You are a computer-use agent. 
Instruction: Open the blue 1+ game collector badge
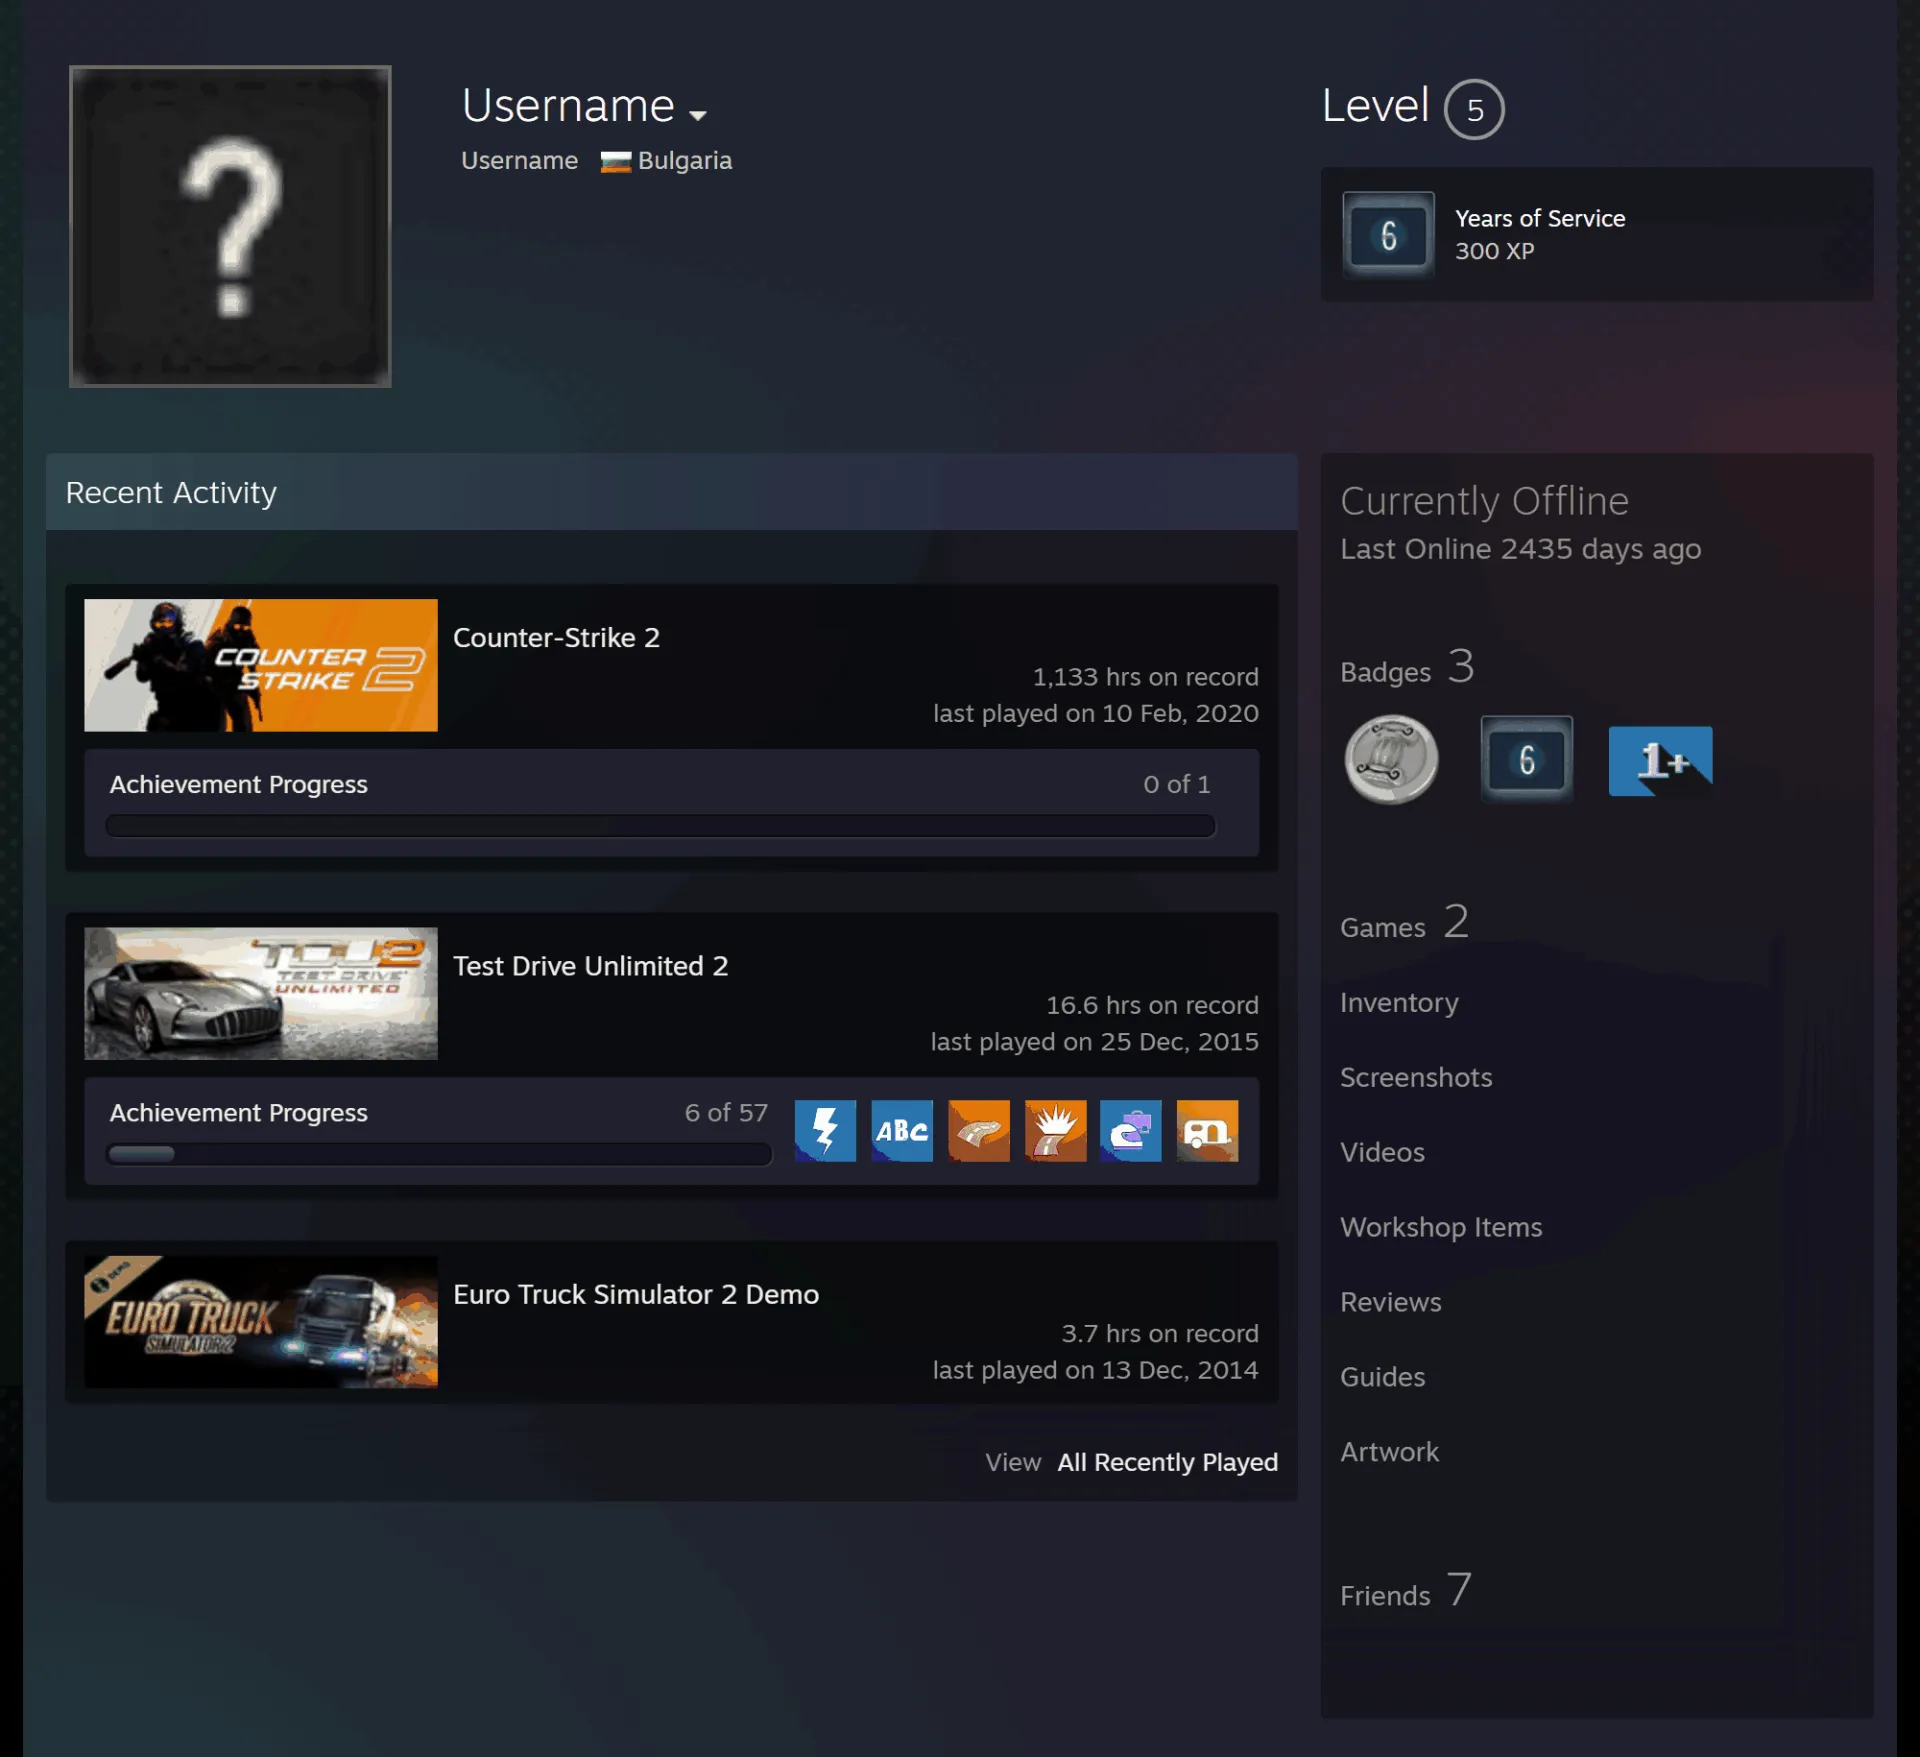pyautogui.click(x=1660, y=760)
